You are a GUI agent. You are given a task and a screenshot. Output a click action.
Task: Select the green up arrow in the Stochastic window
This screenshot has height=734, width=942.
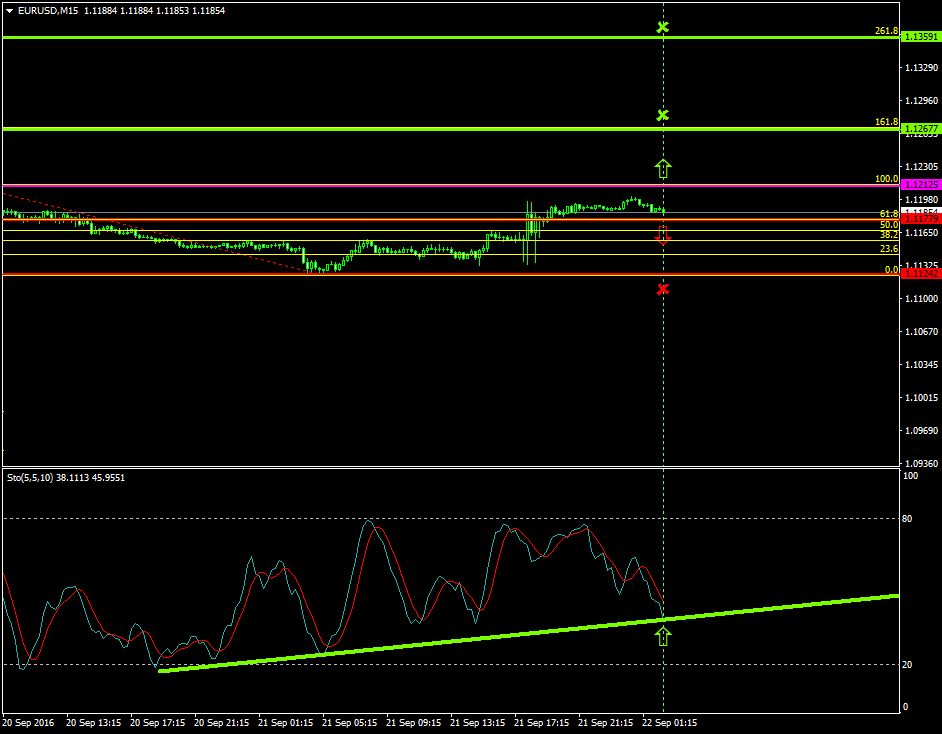click(663, 635)
